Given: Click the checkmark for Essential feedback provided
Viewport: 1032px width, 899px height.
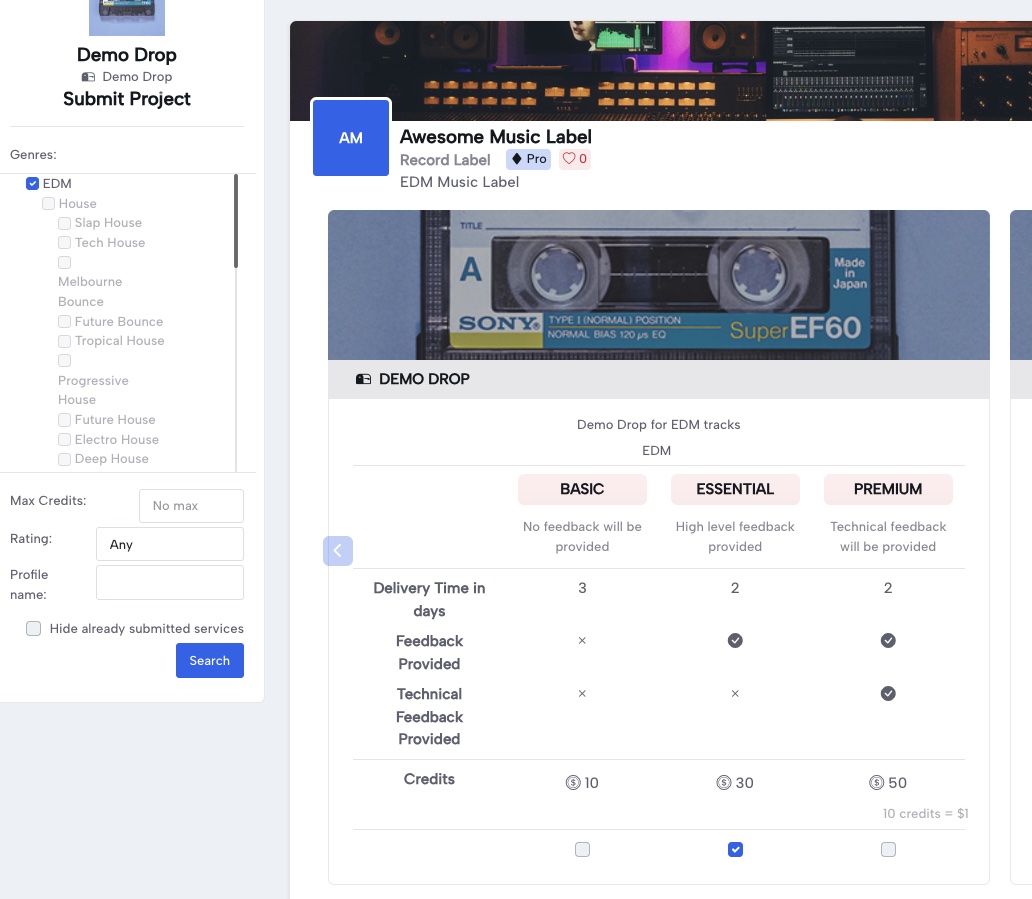Looking at the screenshot, I should pyautogui.click(x=735, y=640).
